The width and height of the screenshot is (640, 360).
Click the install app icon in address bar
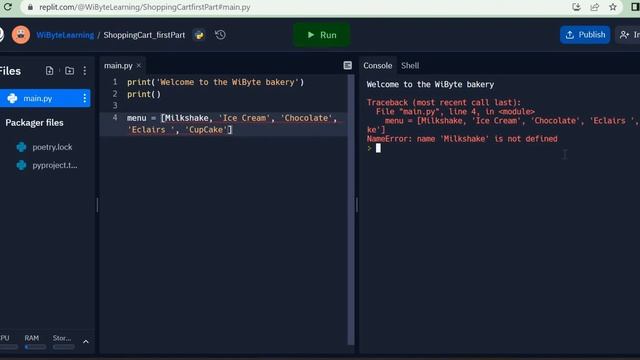click(x=576, y=7)
